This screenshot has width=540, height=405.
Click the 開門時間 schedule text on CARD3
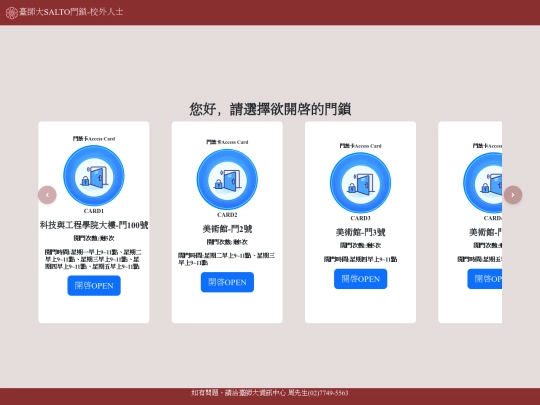360,259
